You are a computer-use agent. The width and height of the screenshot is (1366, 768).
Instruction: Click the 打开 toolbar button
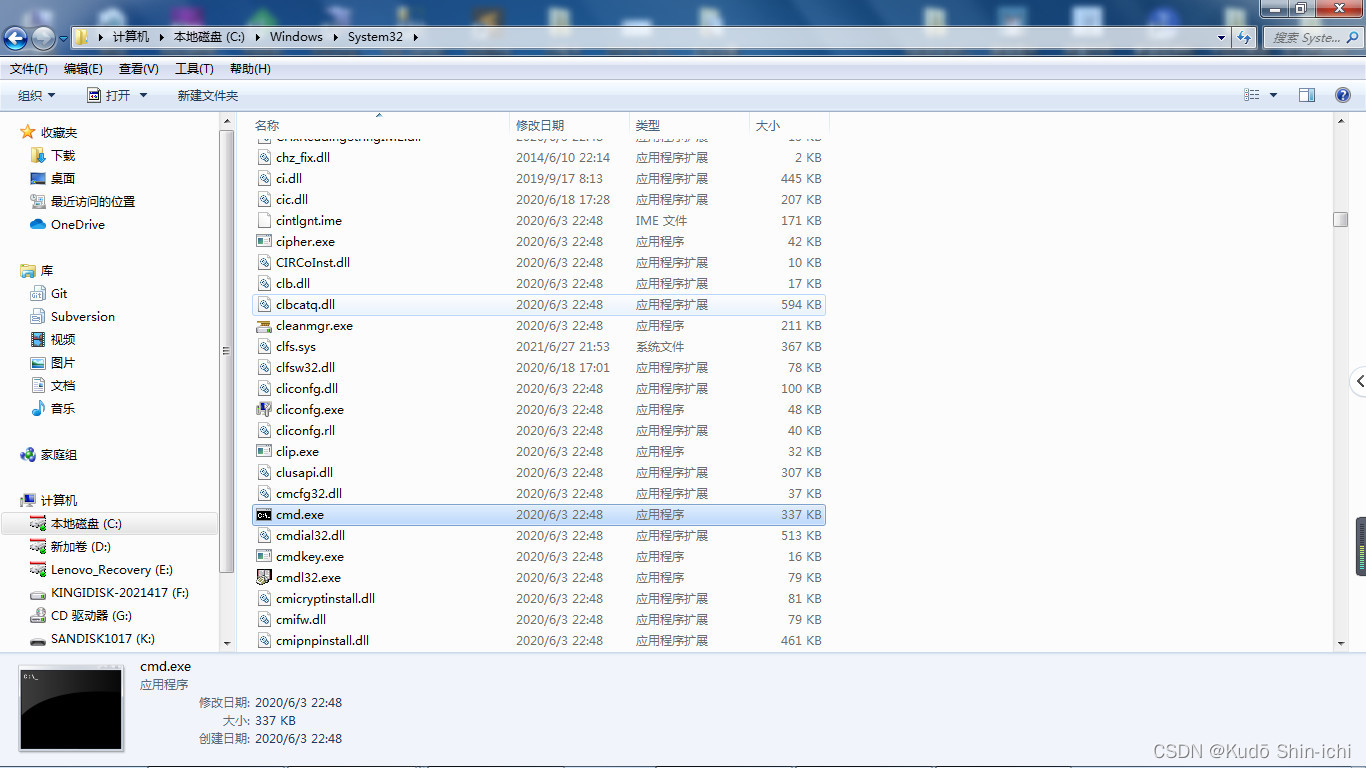(109, 95)
